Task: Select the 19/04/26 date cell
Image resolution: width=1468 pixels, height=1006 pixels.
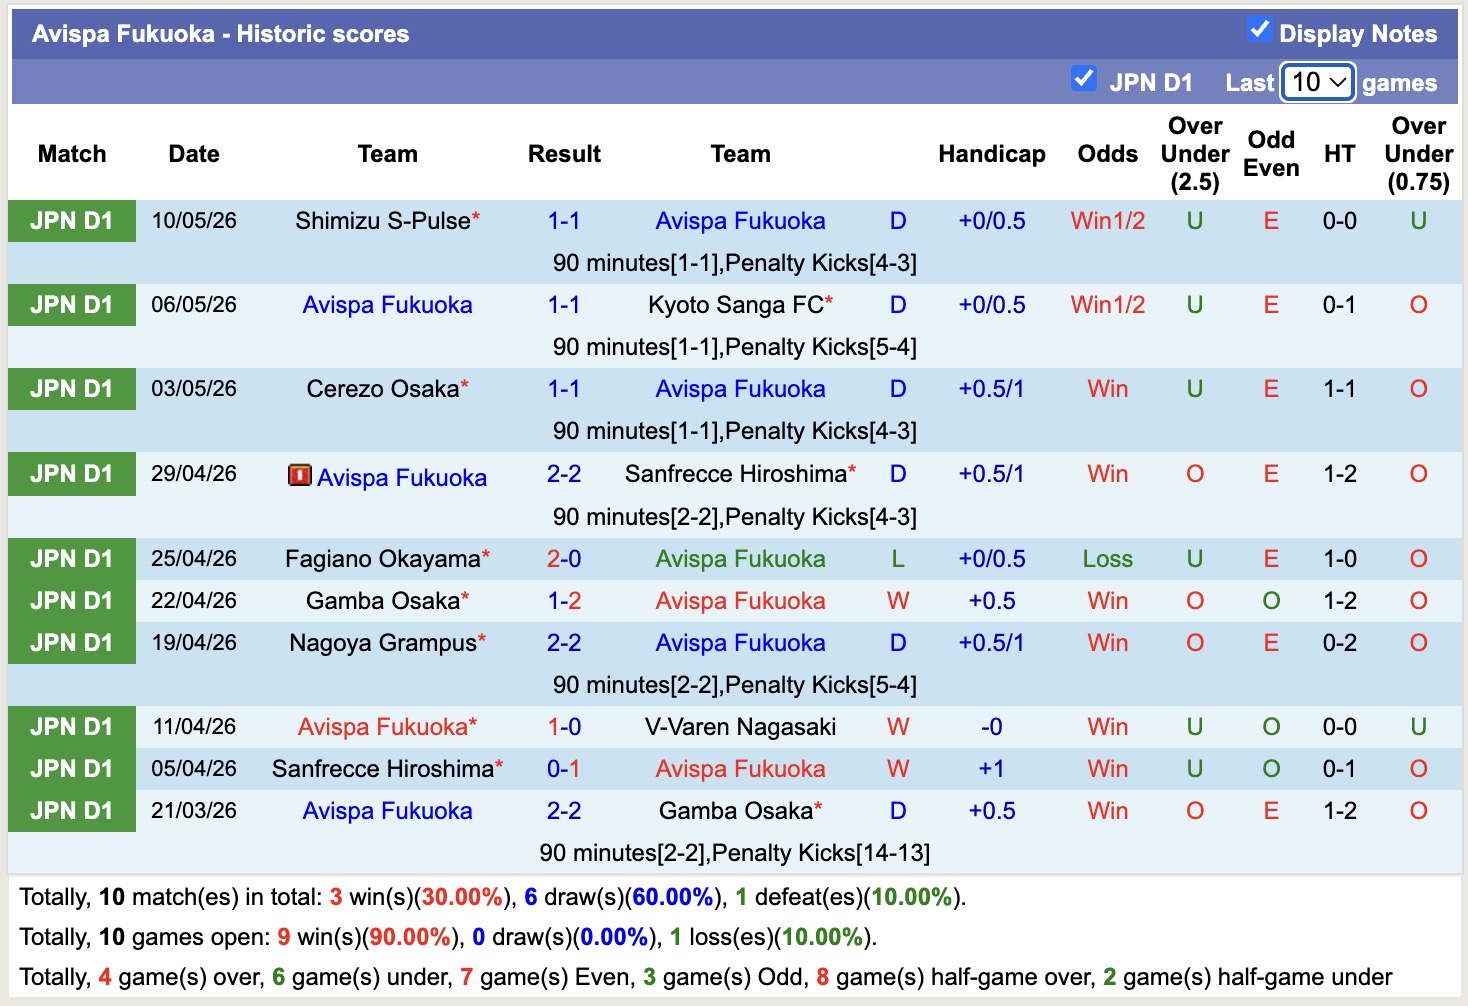Action: coord(194,643)
